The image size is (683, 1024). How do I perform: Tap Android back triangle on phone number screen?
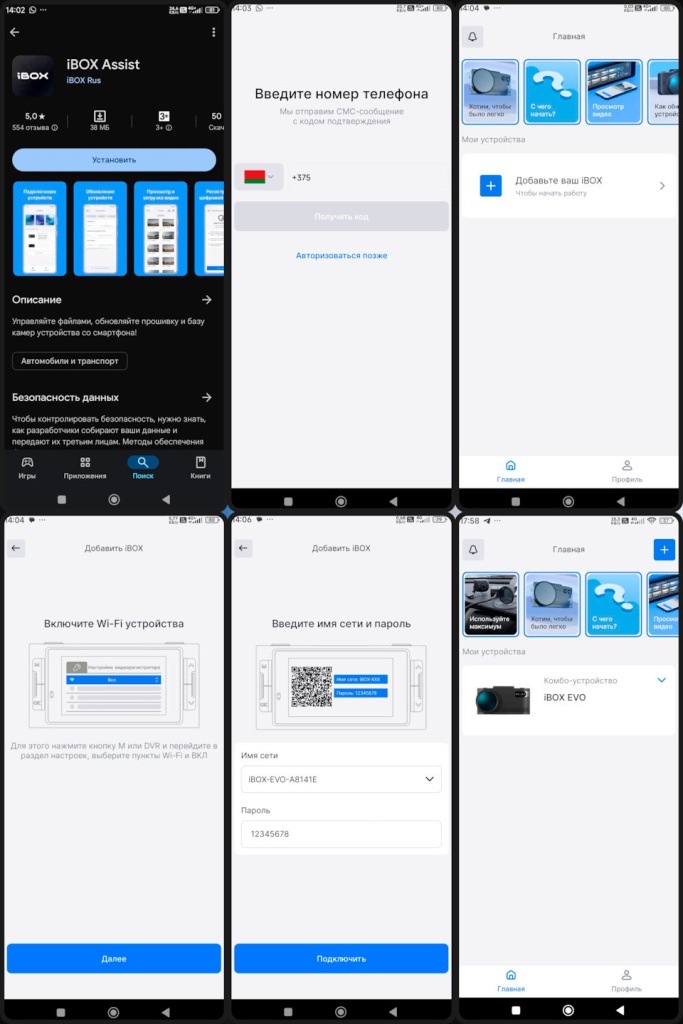(393, 502)
